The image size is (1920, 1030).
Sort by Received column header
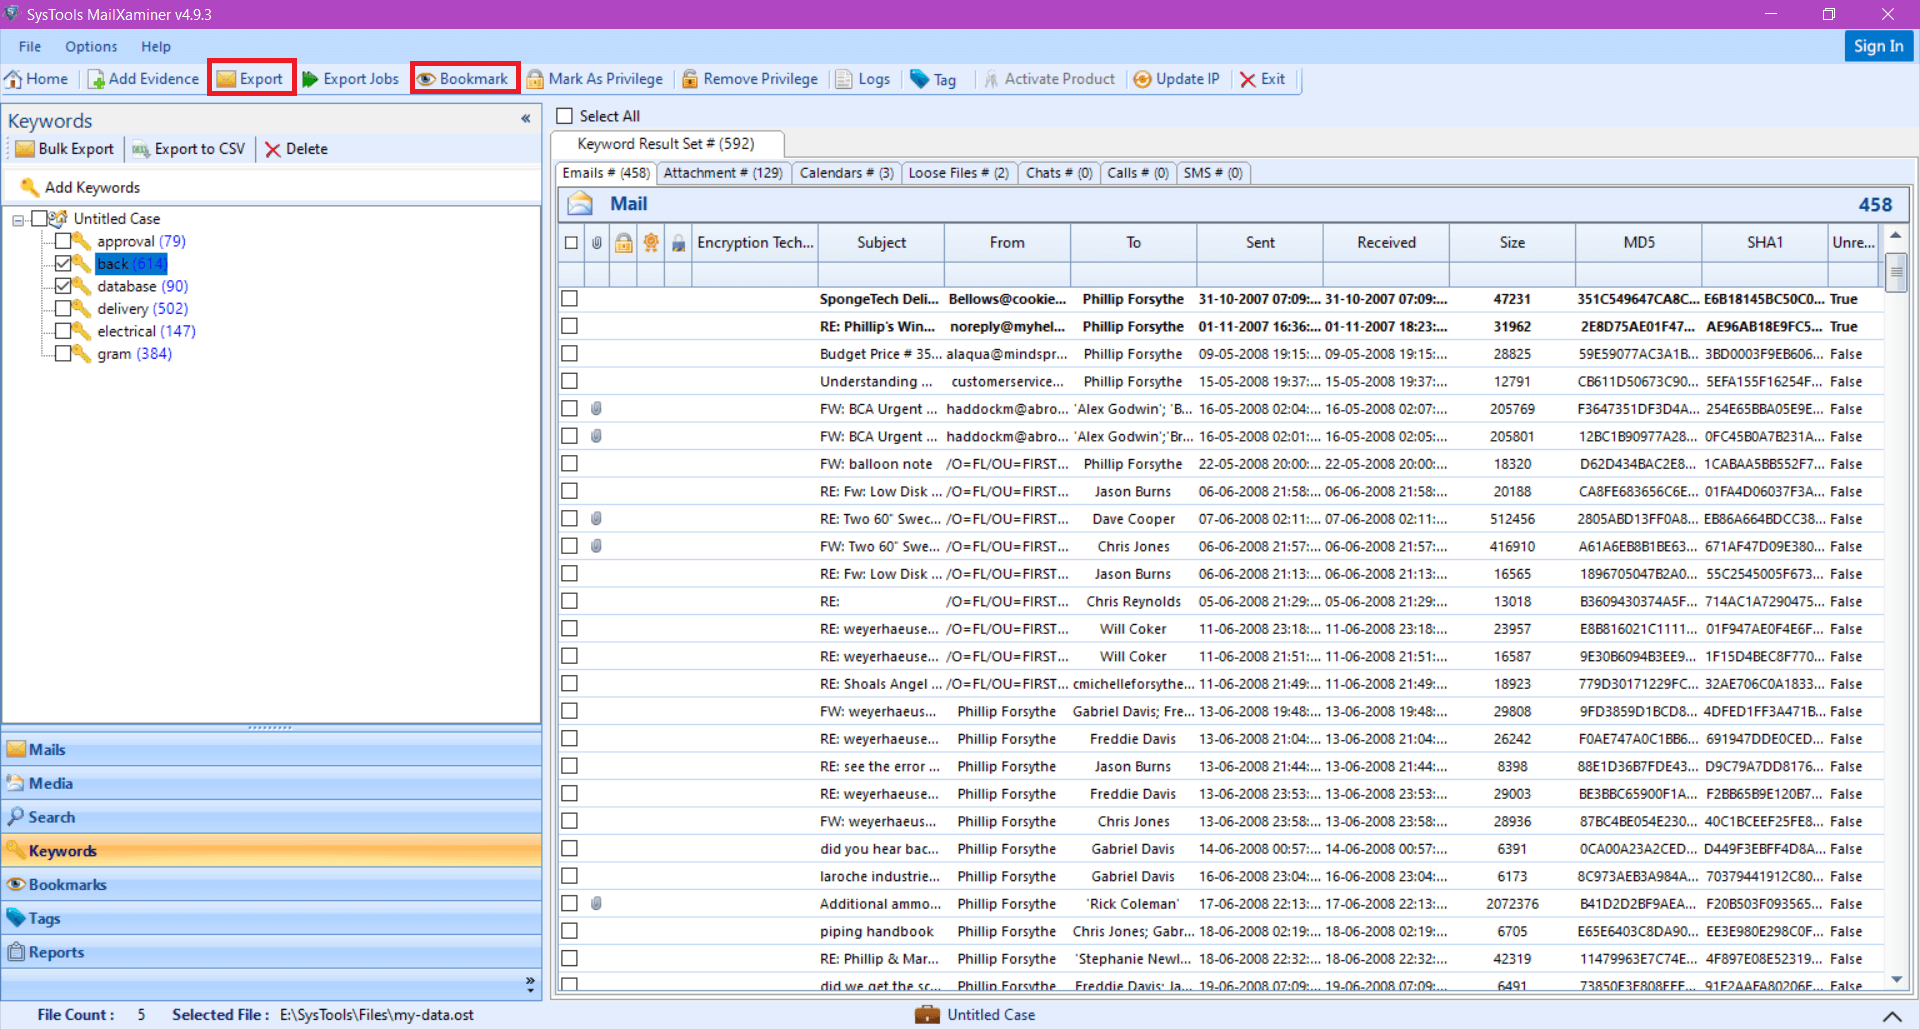click(x=1386, y=243)
